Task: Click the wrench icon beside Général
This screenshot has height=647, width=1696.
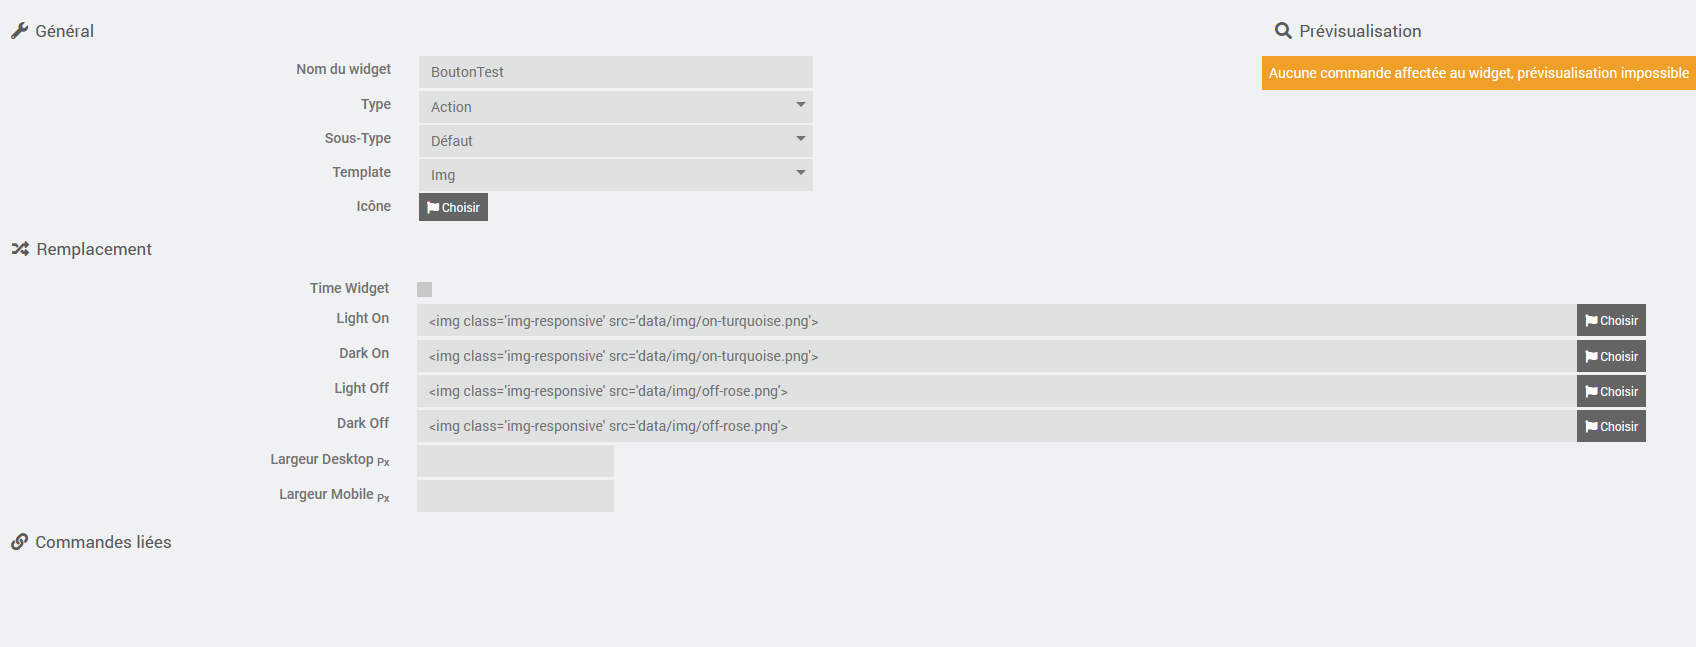Action: [19, 31]
